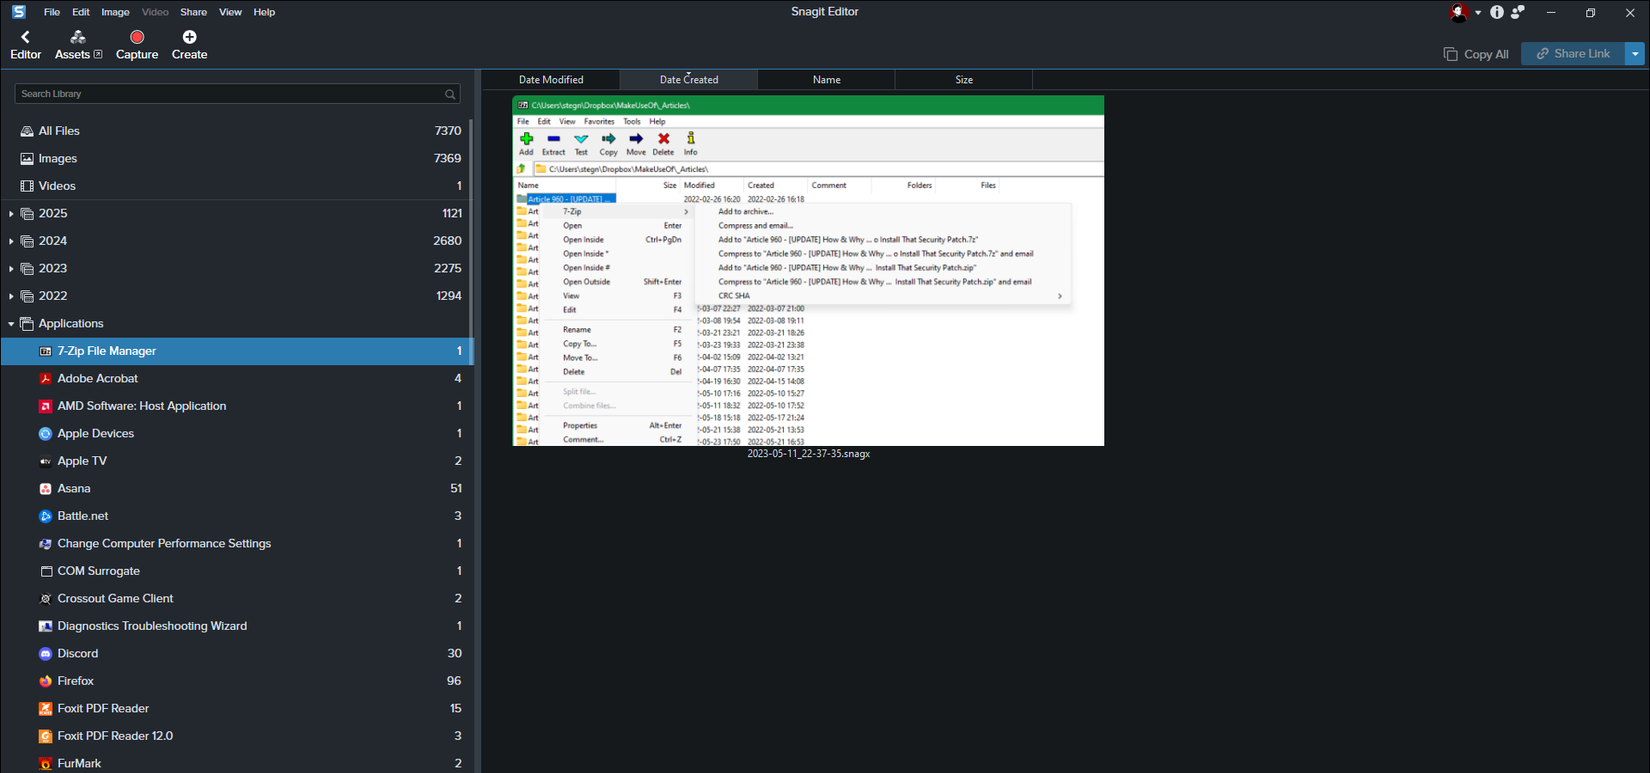Screen dimensions: 1650x773
Task: Select Change Computer Performance Settings entry
Action: pos(236,543)
